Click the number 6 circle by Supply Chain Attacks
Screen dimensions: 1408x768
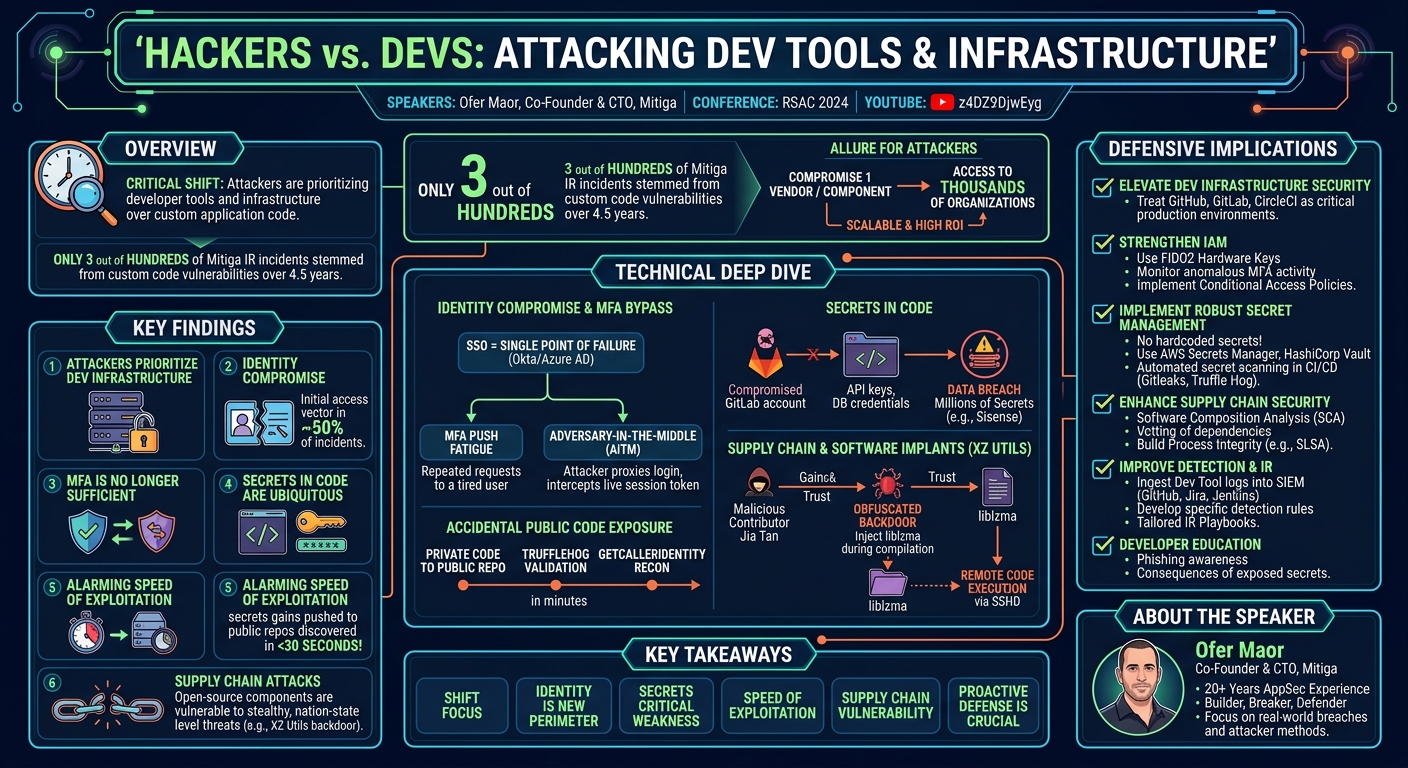tap(52, 683)
